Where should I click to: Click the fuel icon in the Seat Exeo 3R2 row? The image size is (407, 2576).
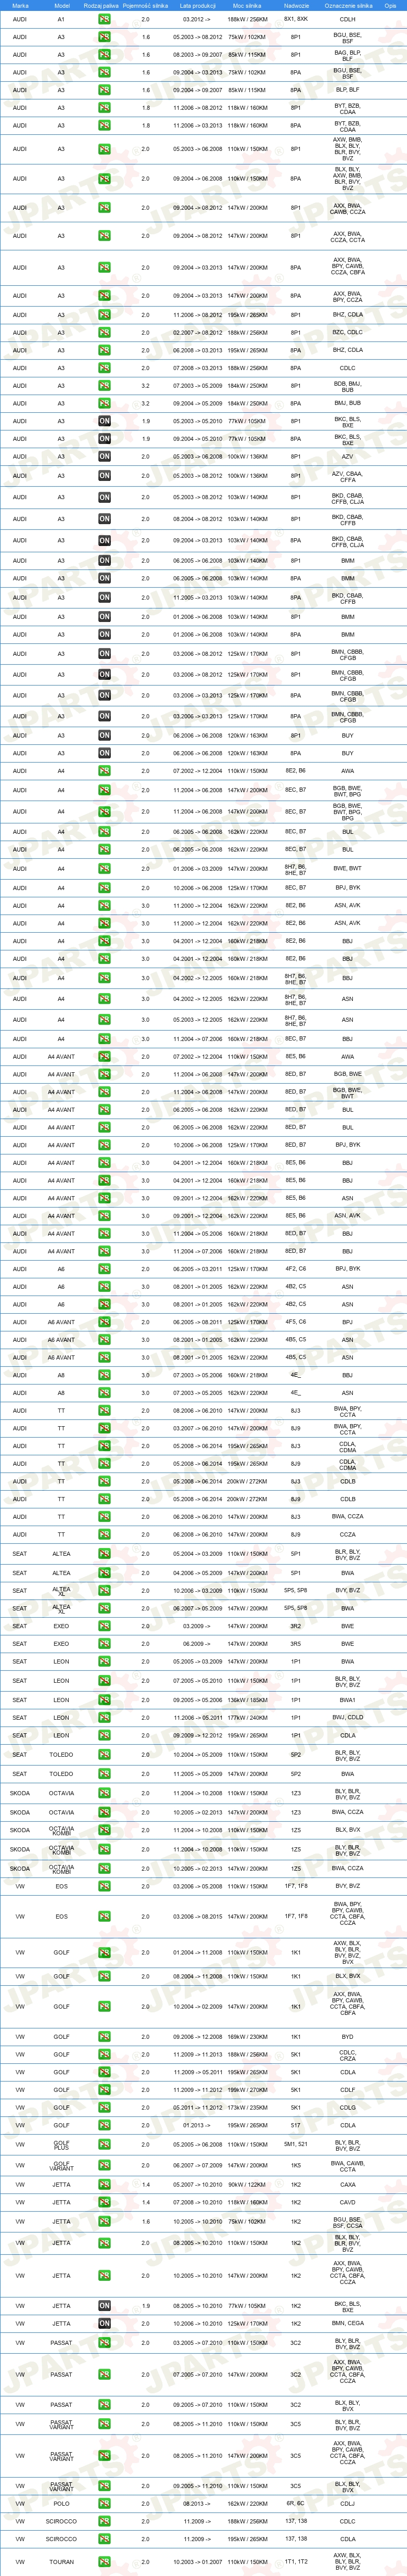104,1626
